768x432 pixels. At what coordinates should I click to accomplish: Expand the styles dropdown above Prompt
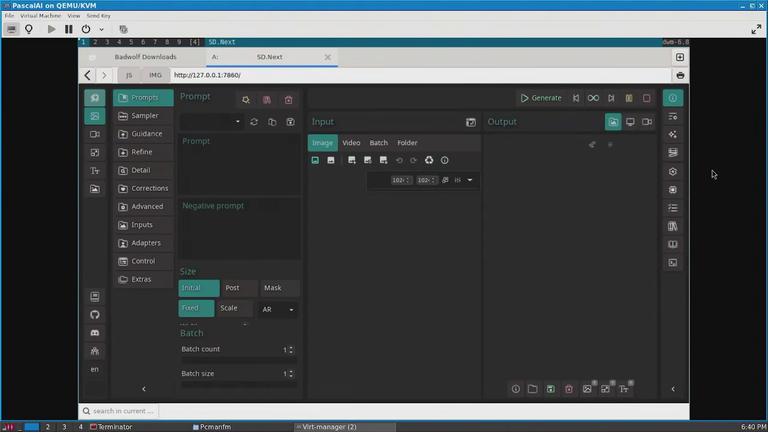(x=211, y=121)
